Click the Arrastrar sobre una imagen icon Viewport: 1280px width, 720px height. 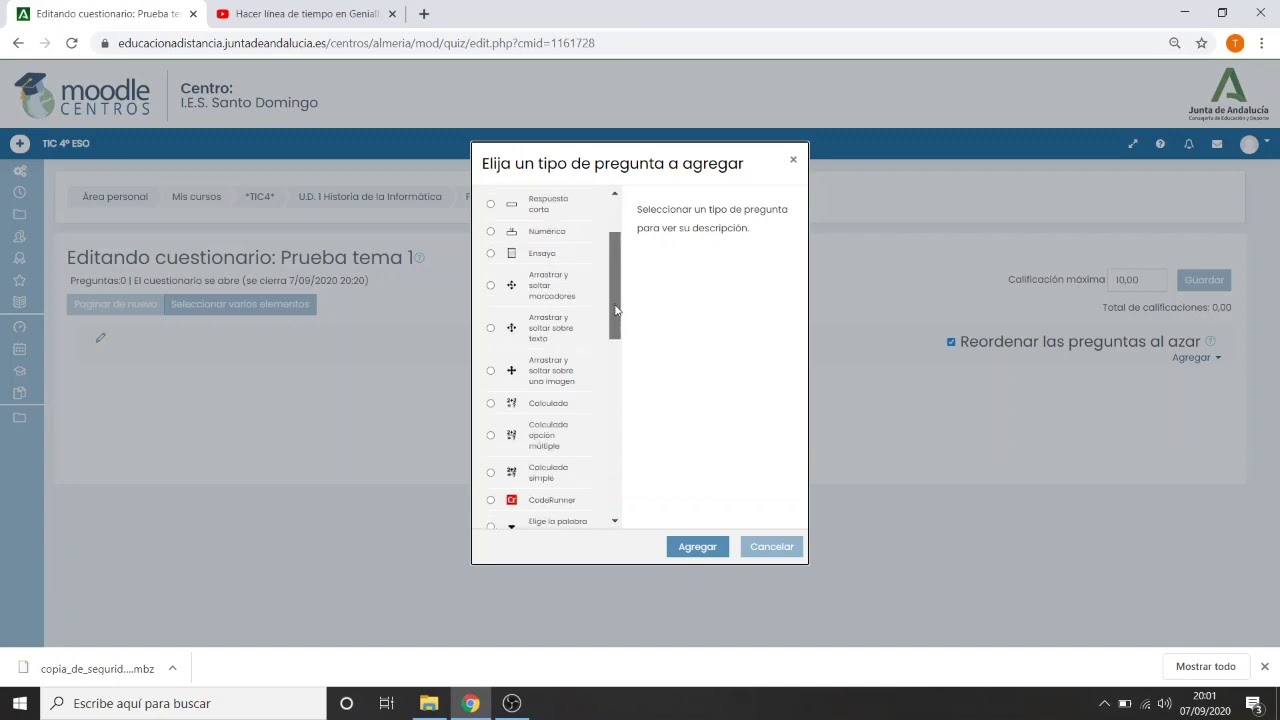point(511,371)
